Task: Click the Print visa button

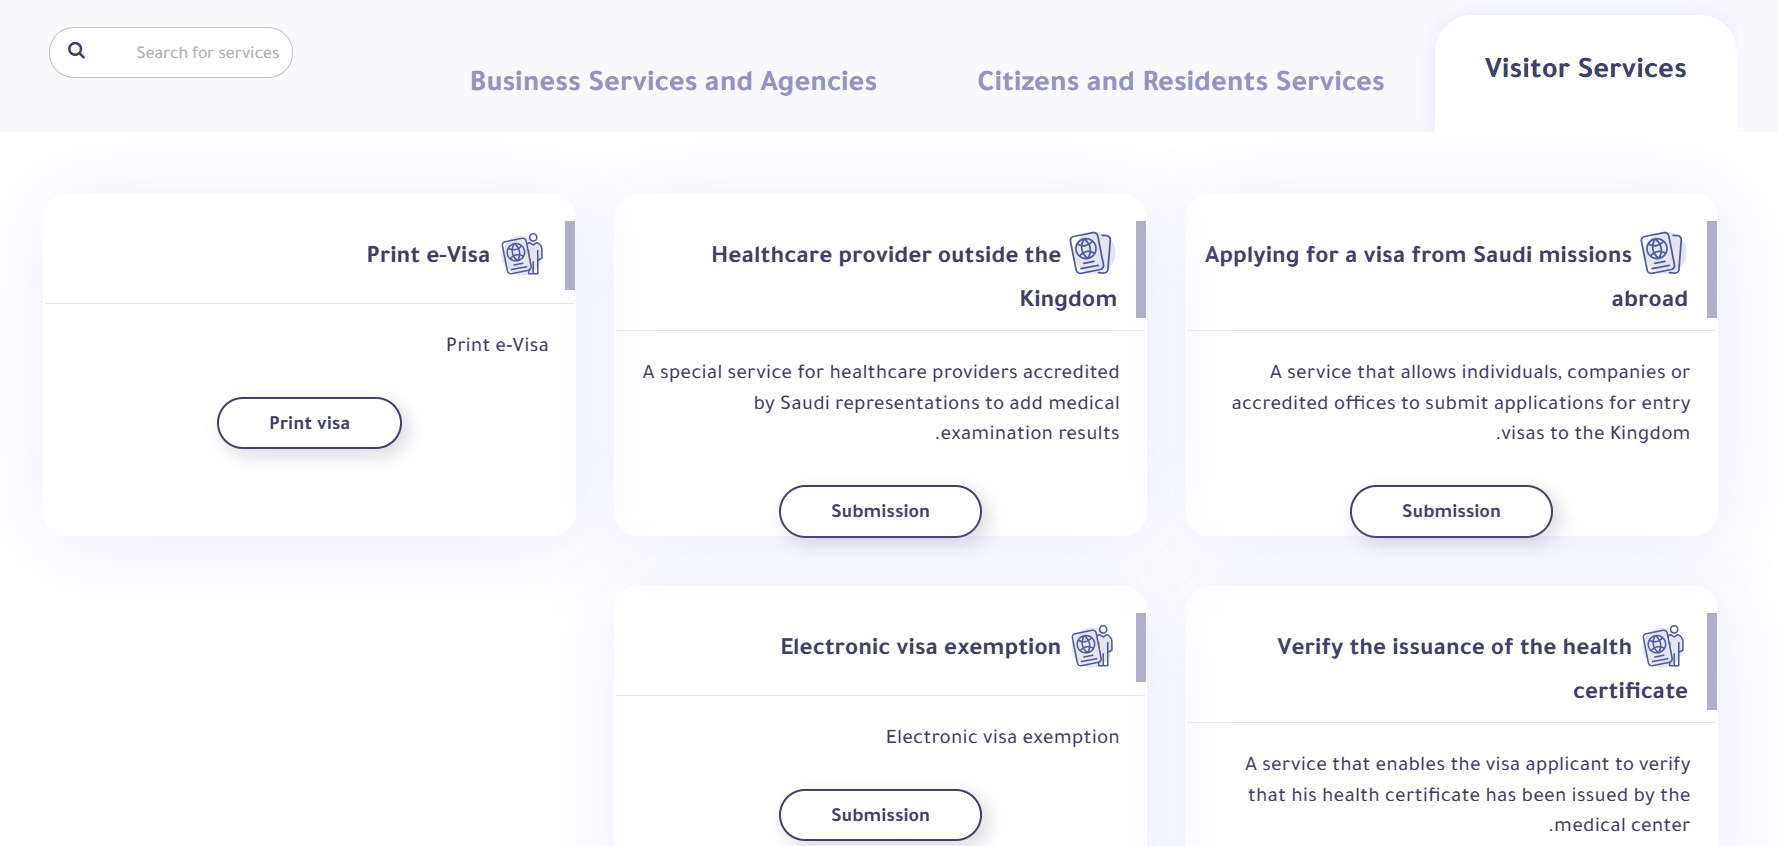Action: (x=309, y=423)
